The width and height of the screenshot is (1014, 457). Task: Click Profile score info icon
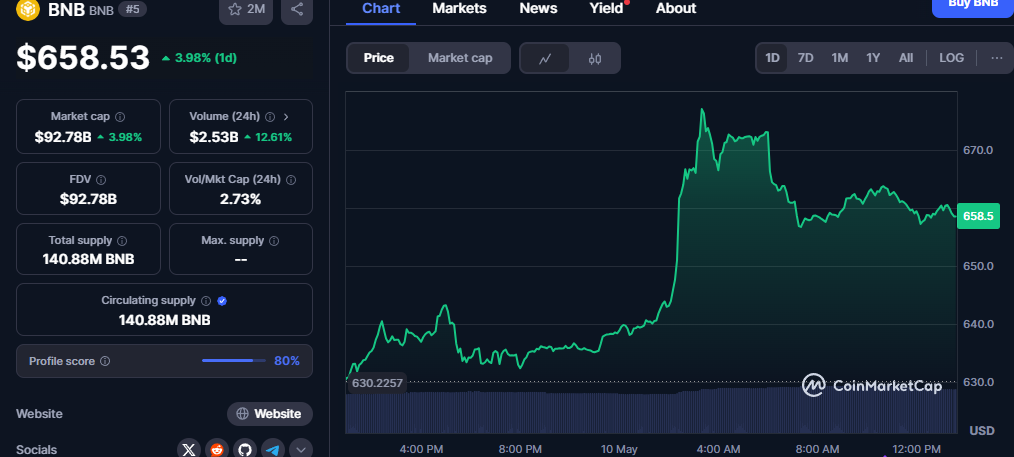coord(105,361)
